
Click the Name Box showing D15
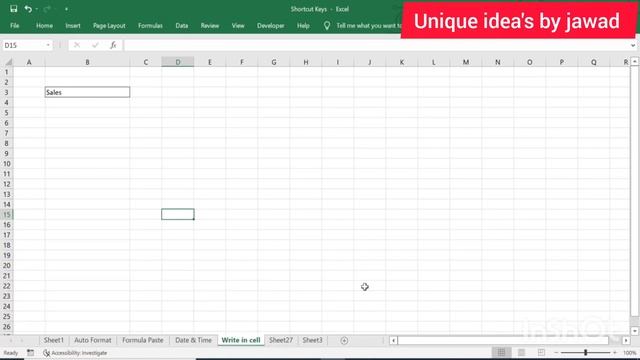pyautogui.click(x=23, y=45)
